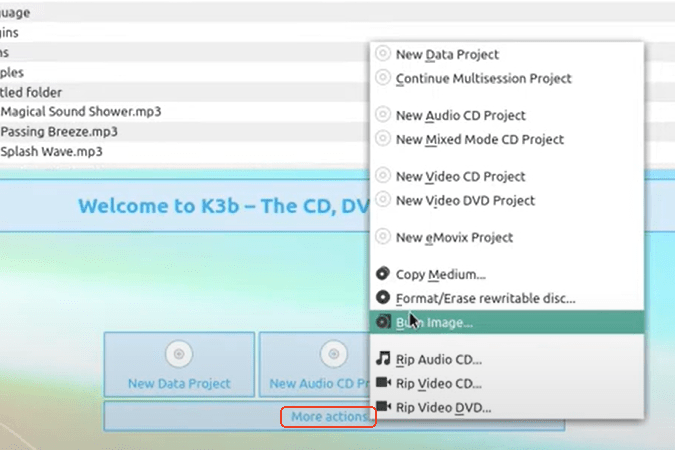Viewport: 675px width, 450px height.
Task: Click the camera icon for Rip Video DVD
Action: pos(383,407)
